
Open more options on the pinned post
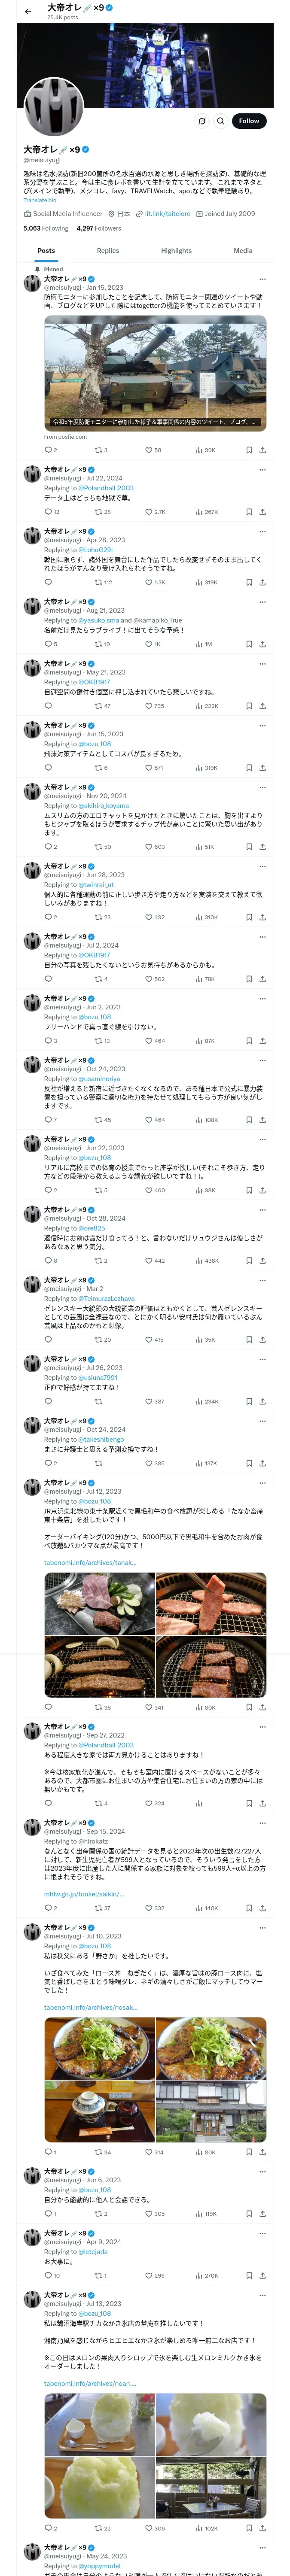click(262, 279)
